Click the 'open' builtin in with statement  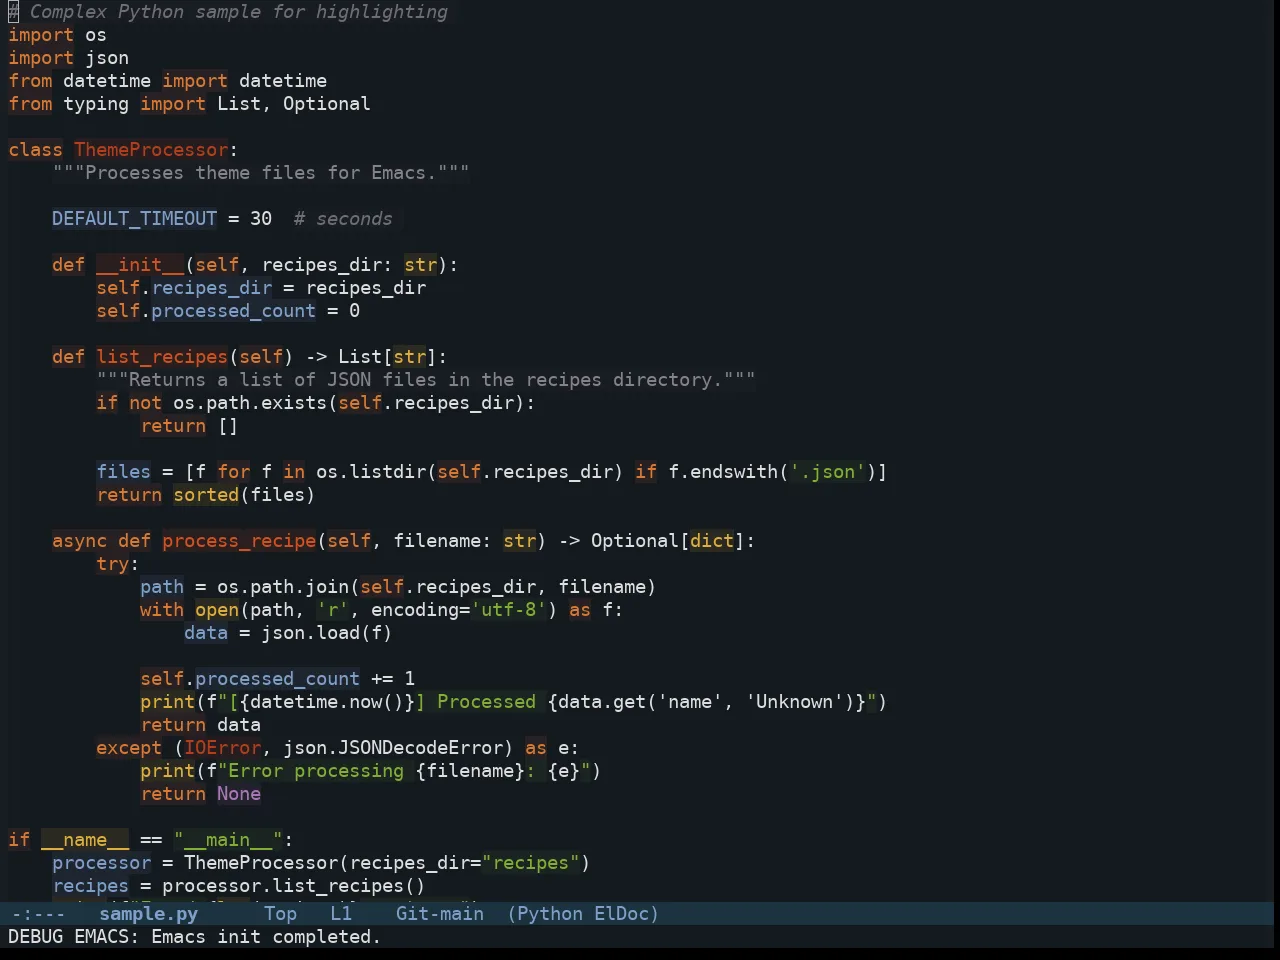click(x=217, y=610)
